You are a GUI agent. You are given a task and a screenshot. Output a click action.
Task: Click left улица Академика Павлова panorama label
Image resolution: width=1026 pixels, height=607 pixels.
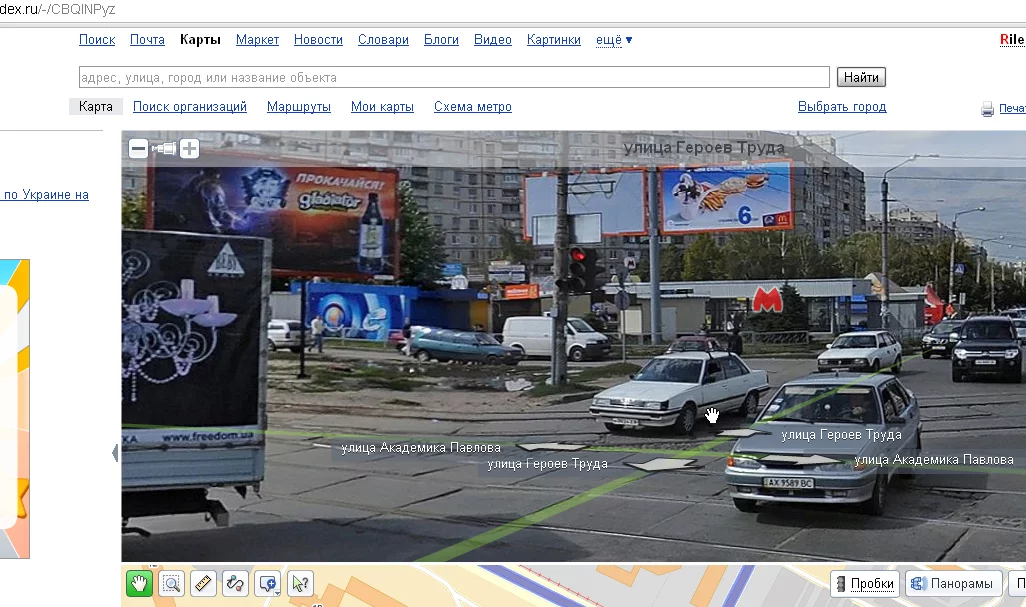pyautogui.click(x=421, y=448)
